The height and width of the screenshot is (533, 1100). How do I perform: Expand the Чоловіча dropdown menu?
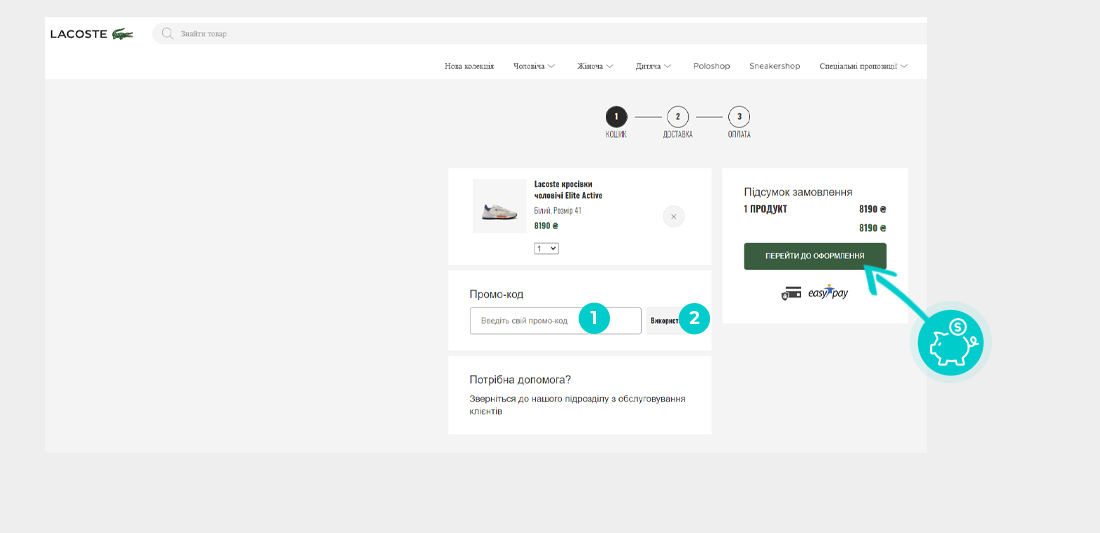coord(534,66)
